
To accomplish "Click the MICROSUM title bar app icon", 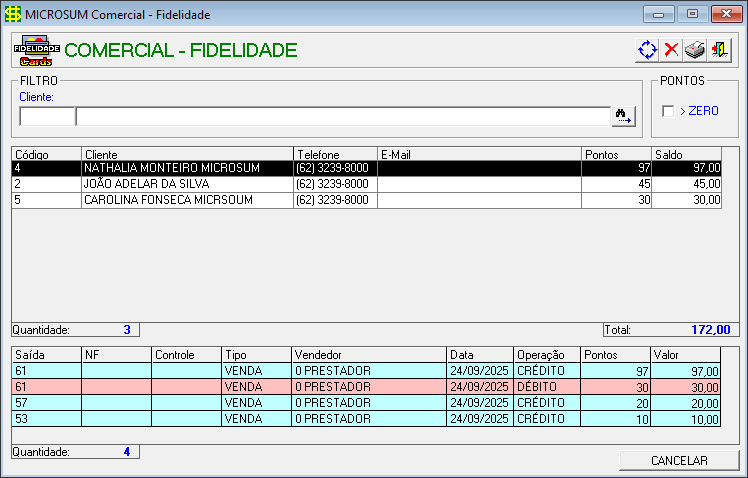I will [x=13, y=14].
